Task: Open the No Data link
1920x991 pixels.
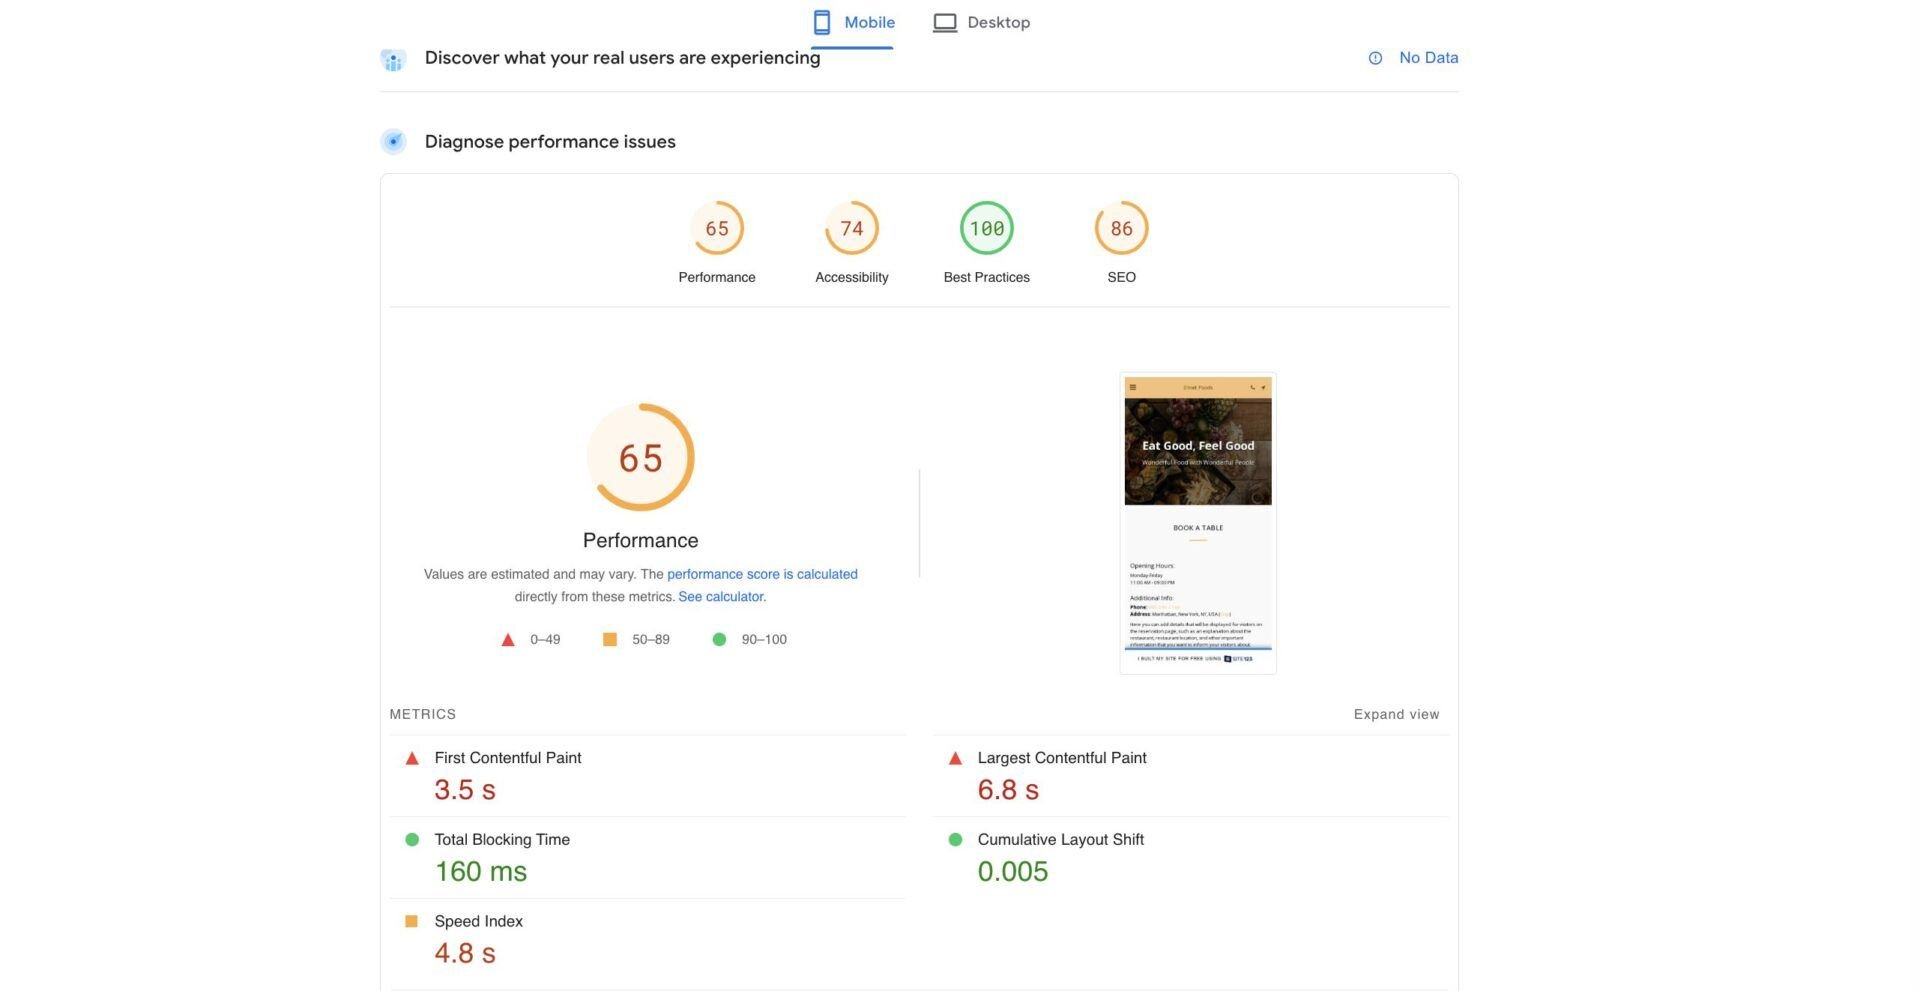Action: pos(1428,58)
